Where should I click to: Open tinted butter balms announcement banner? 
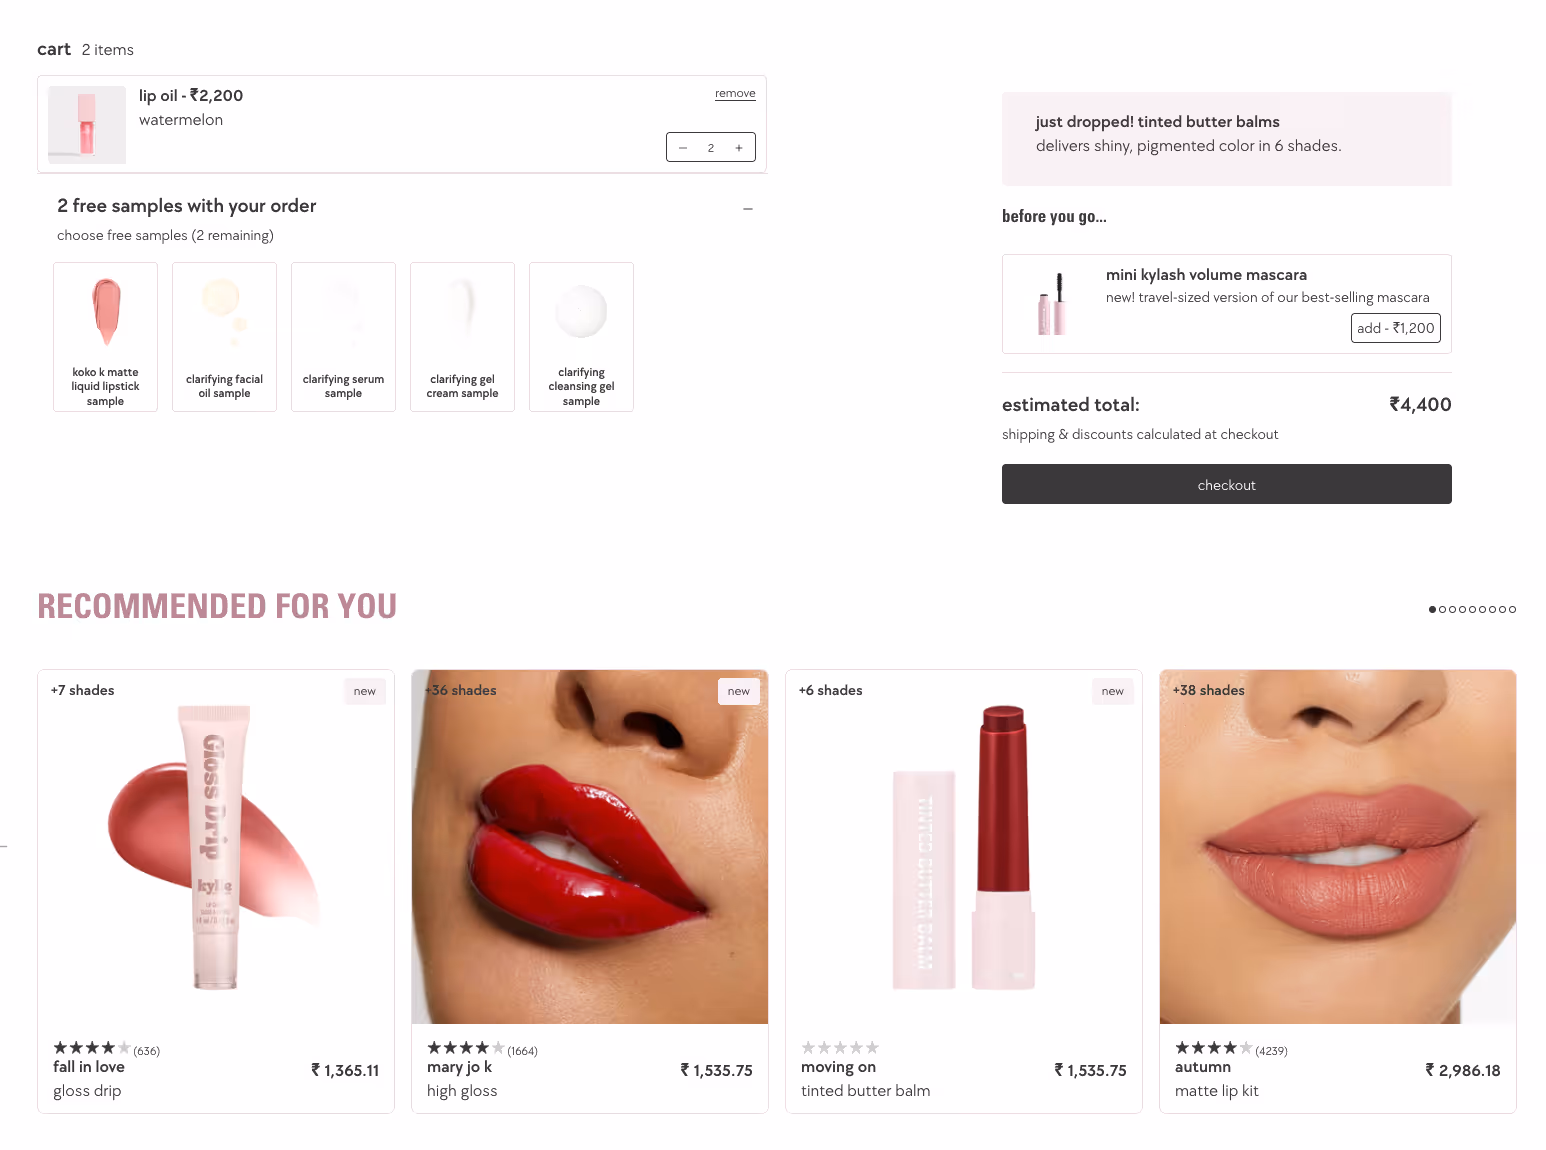point(1226,139)
